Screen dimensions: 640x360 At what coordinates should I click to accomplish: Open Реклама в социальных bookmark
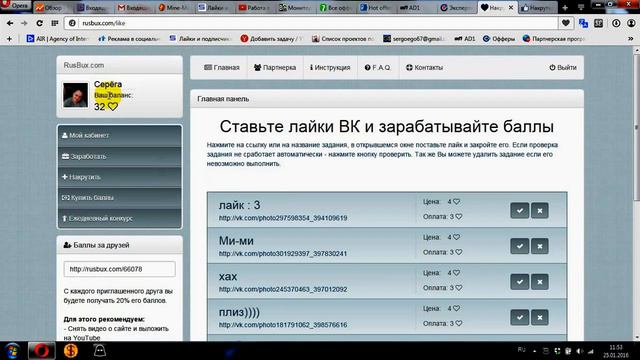[x=129, y=39]
